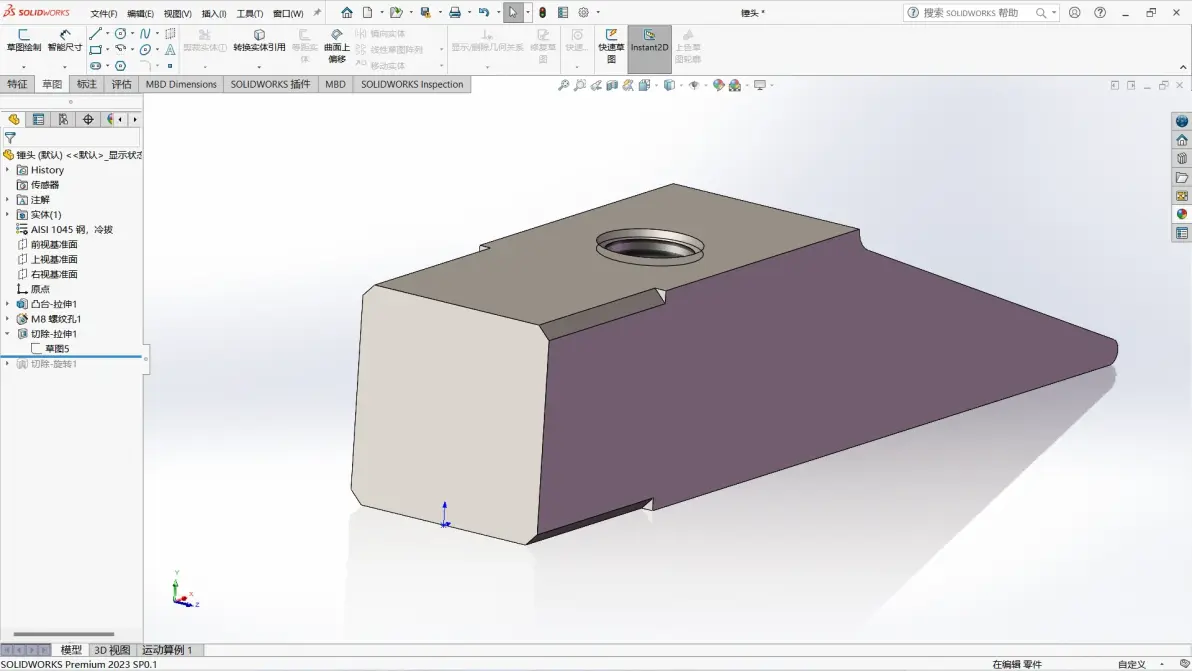Open the 窗口(W) menu
Screen dimensions: 1192x671
(288, 14)
